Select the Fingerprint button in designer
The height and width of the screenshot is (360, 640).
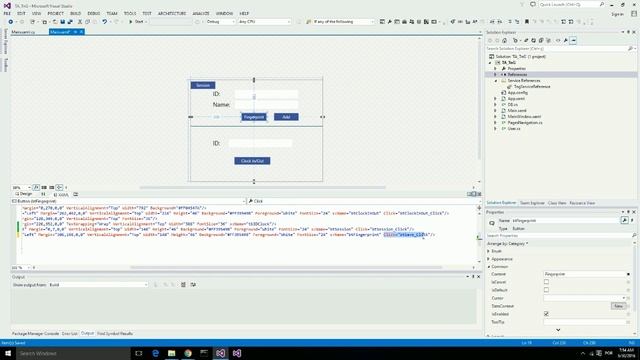253,117
